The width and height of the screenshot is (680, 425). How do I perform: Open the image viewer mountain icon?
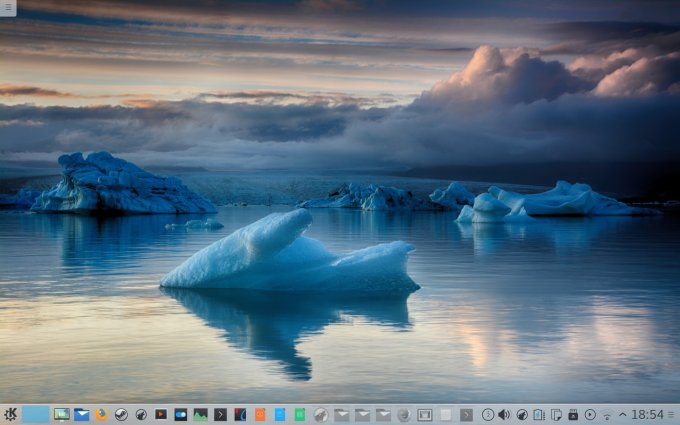click(x=200, y=414)
